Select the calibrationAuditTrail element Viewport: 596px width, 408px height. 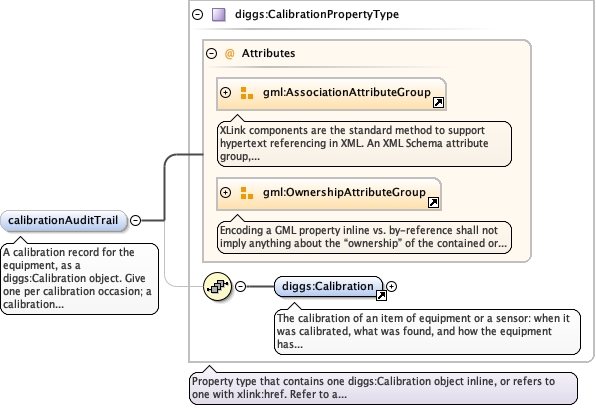[63, 221]
